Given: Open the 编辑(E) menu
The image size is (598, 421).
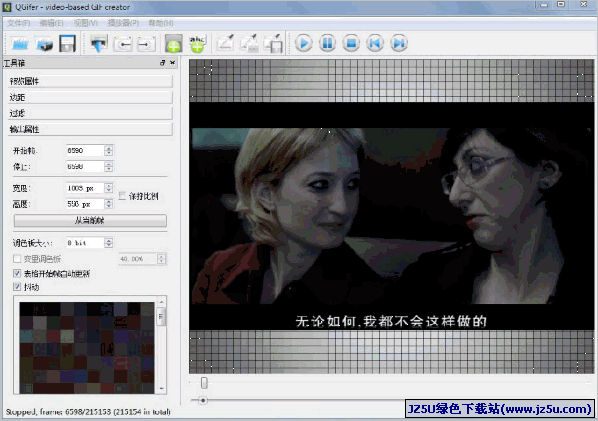Looking at the screenshot, I should [51, 23].
